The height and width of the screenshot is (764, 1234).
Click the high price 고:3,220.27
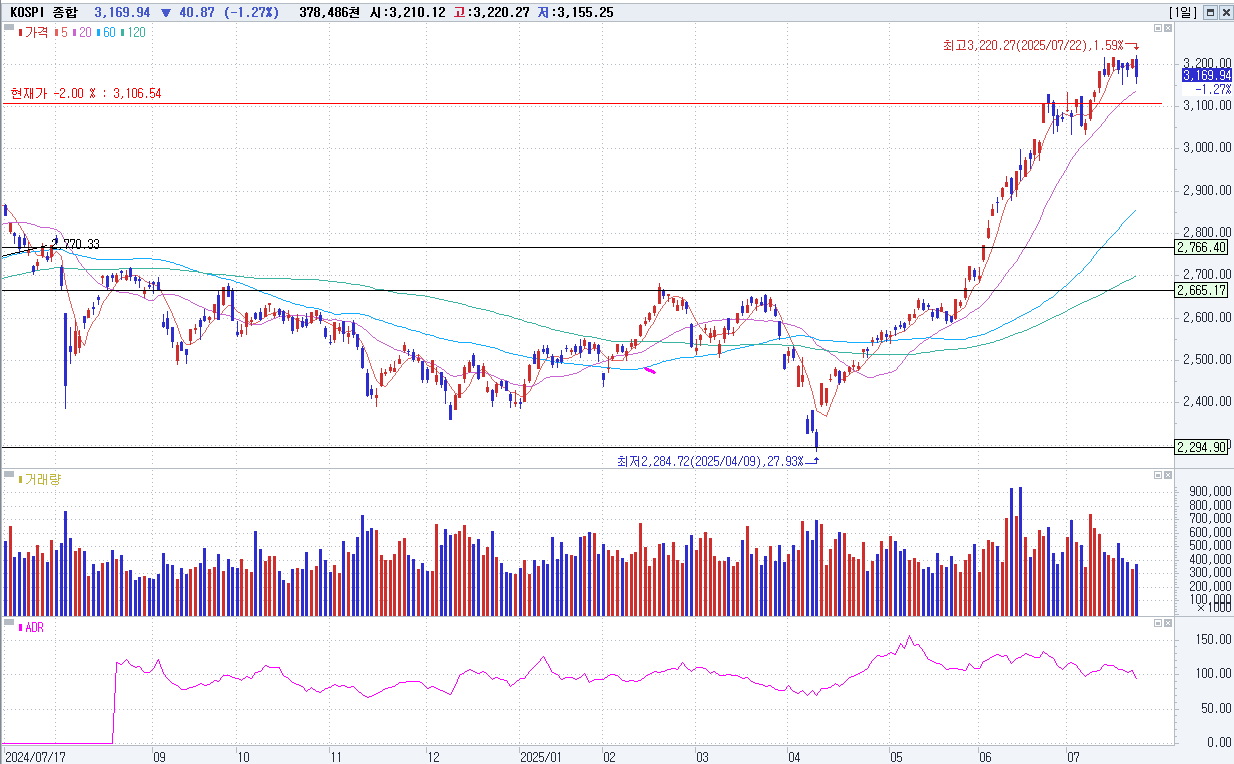click(x=492, y=12)
